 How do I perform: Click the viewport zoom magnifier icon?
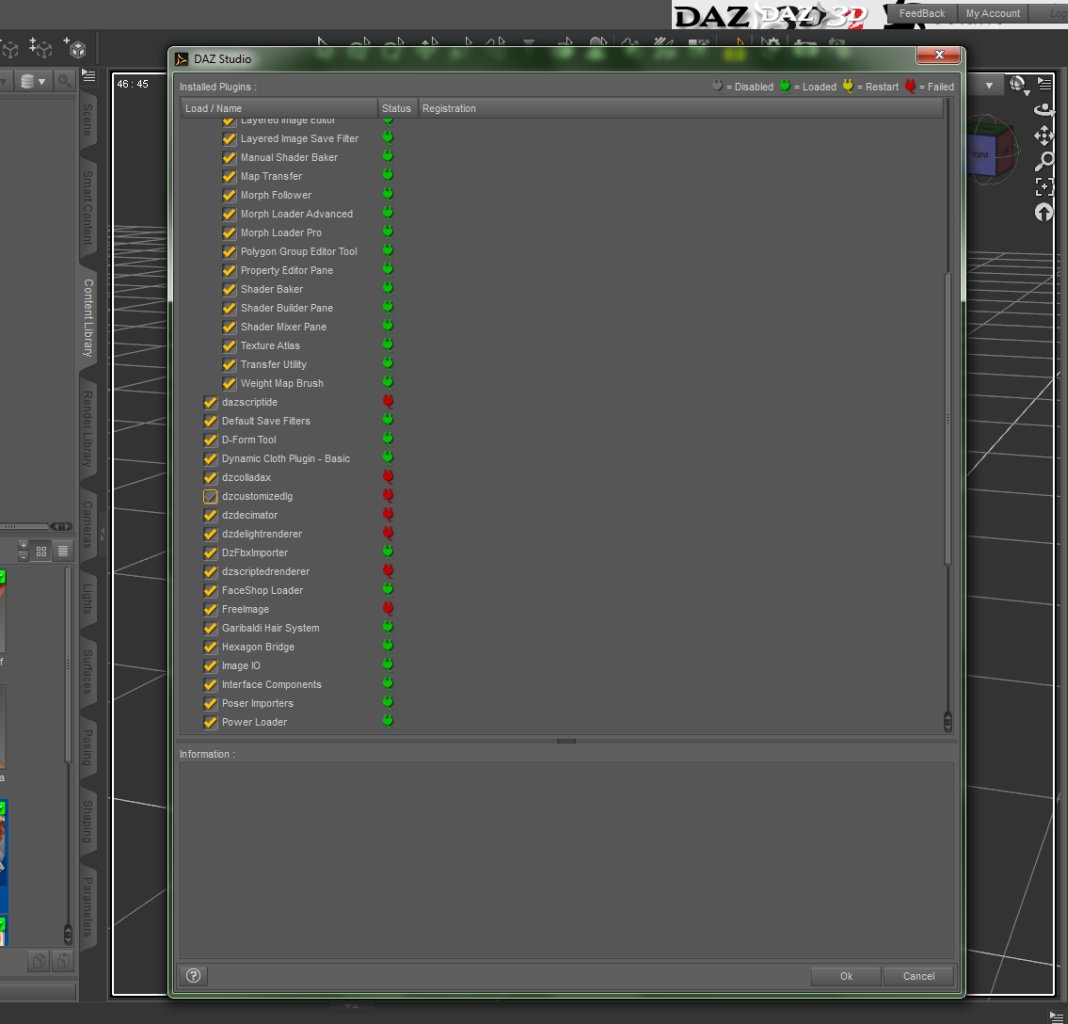[x=1045, y=161]
